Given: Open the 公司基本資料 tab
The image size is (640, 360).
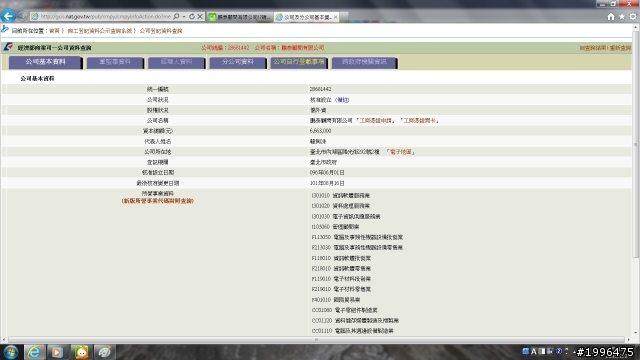Looking at the screenshot, I should click(45, 62).
